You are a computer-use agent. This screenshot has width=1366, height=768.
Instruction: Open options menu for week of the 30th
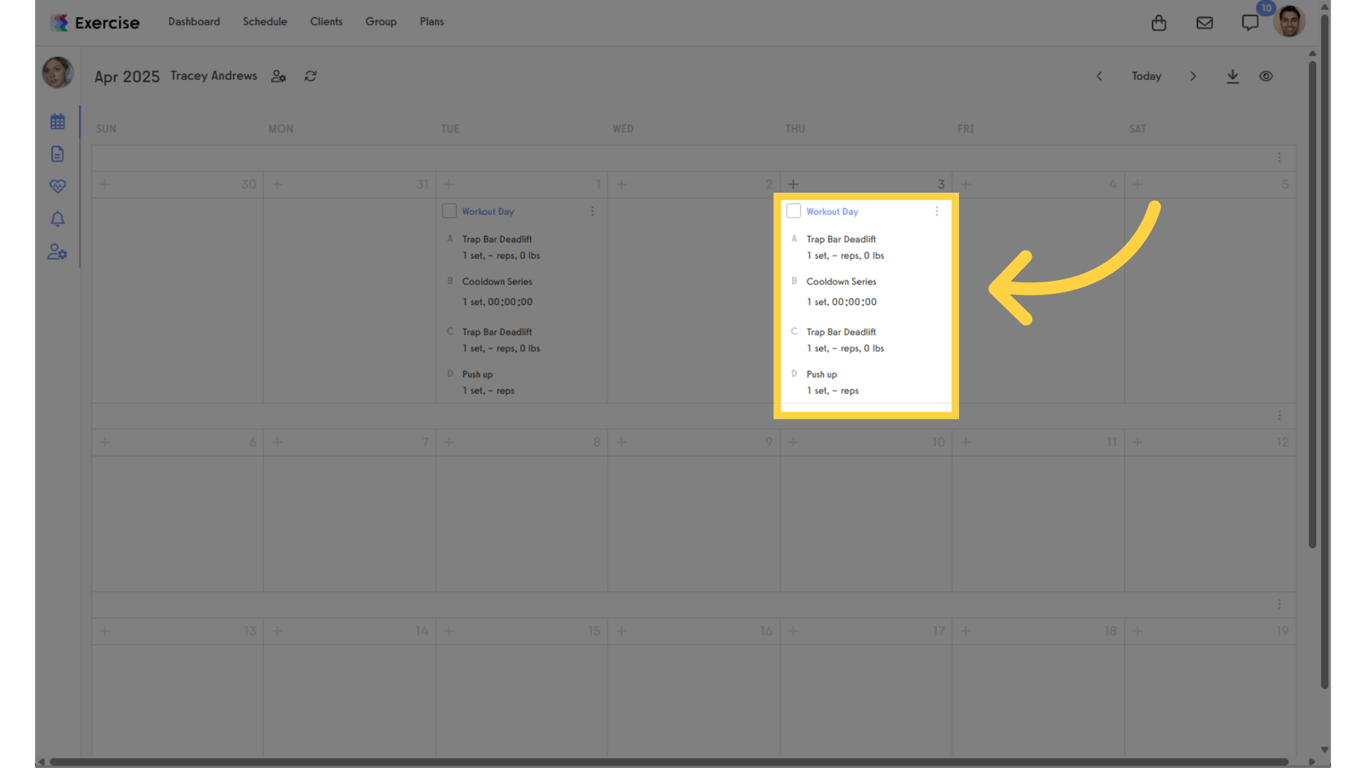pyautogui.click(x=1279, y=158)
